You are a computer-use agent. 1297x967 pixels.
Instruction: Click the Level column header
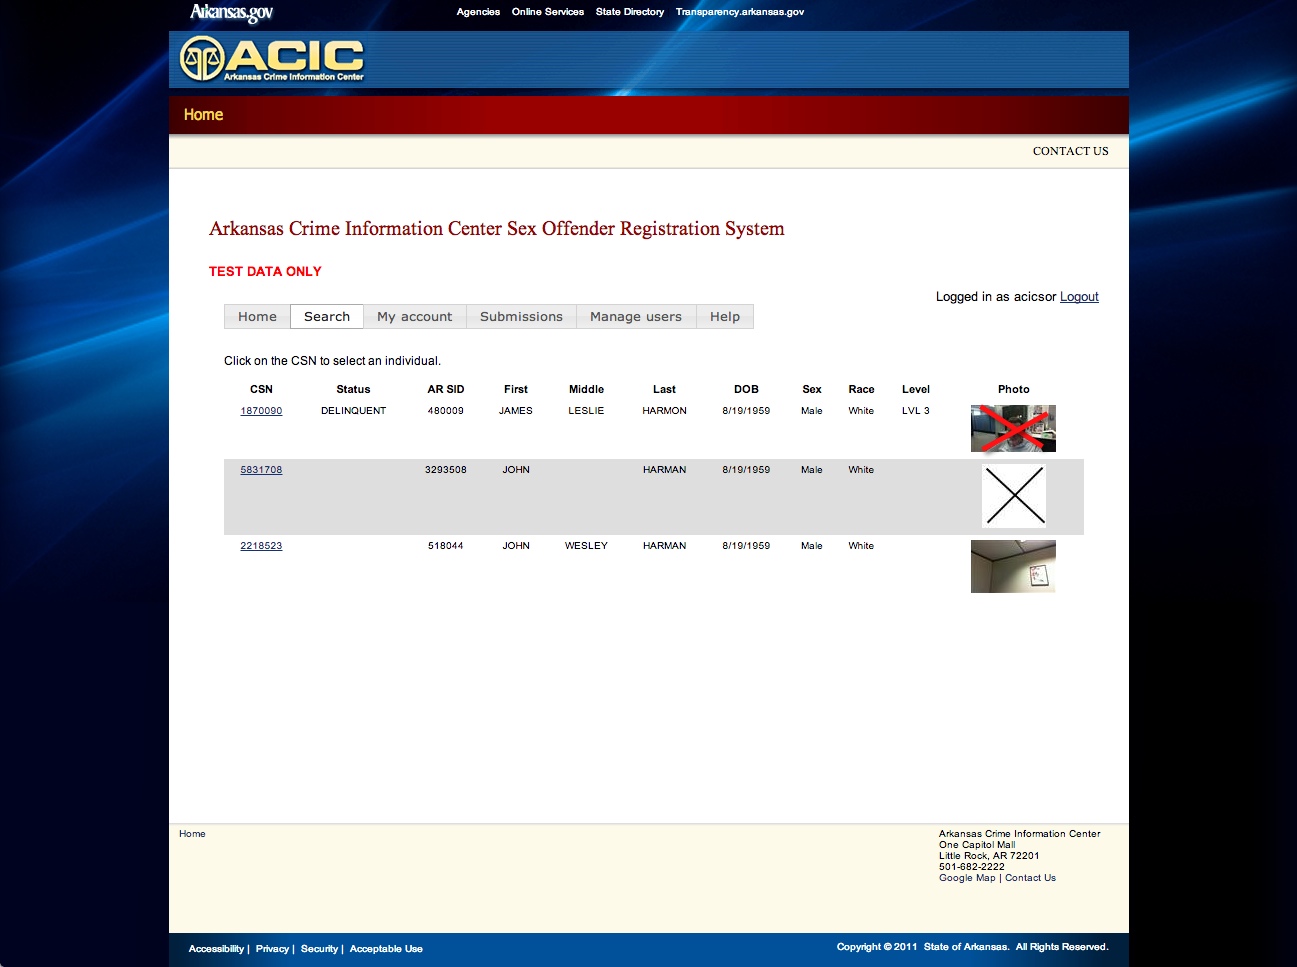point(916,389)
